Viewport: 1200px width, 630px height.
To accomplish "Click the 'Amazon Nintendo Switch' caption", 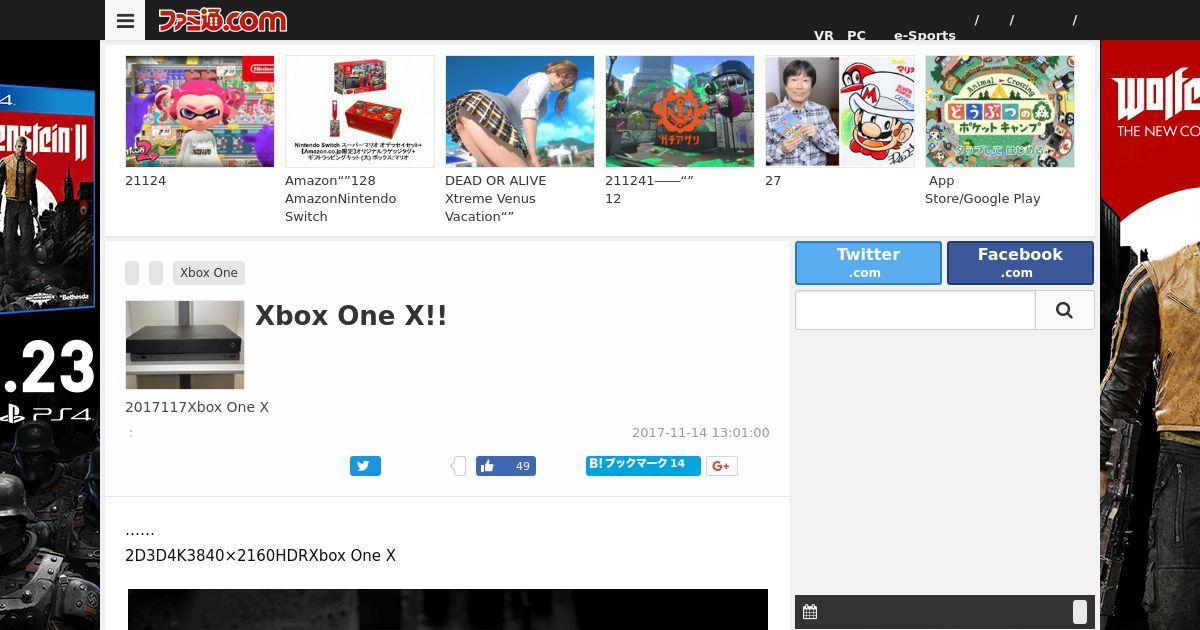I will pos(341,199).
